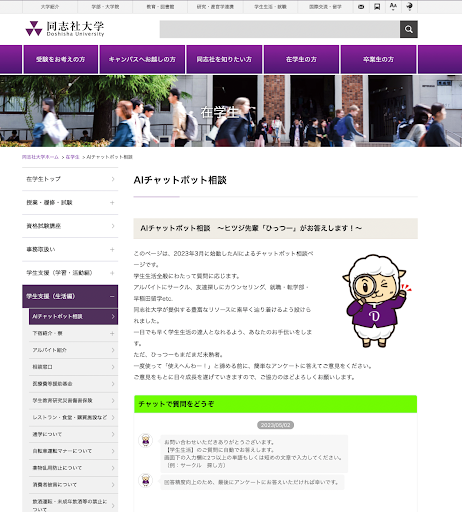462x512 pixels.
Task: Open the 学生生活・就職 top menu
Action: pyautogui.click(x=271, y=7)
